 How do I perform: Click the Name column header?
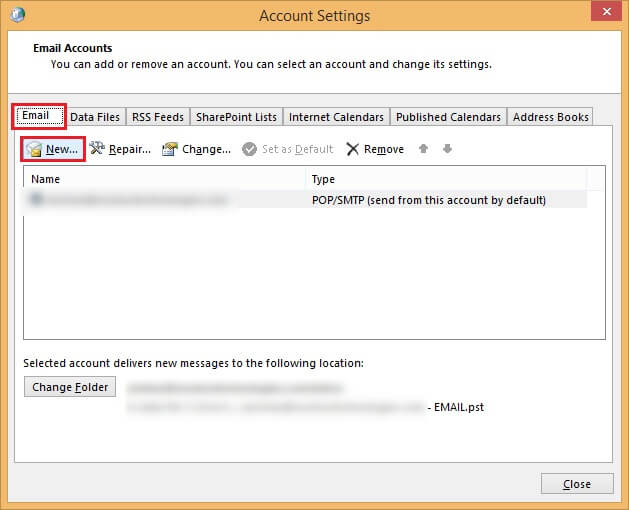point(166,179)
